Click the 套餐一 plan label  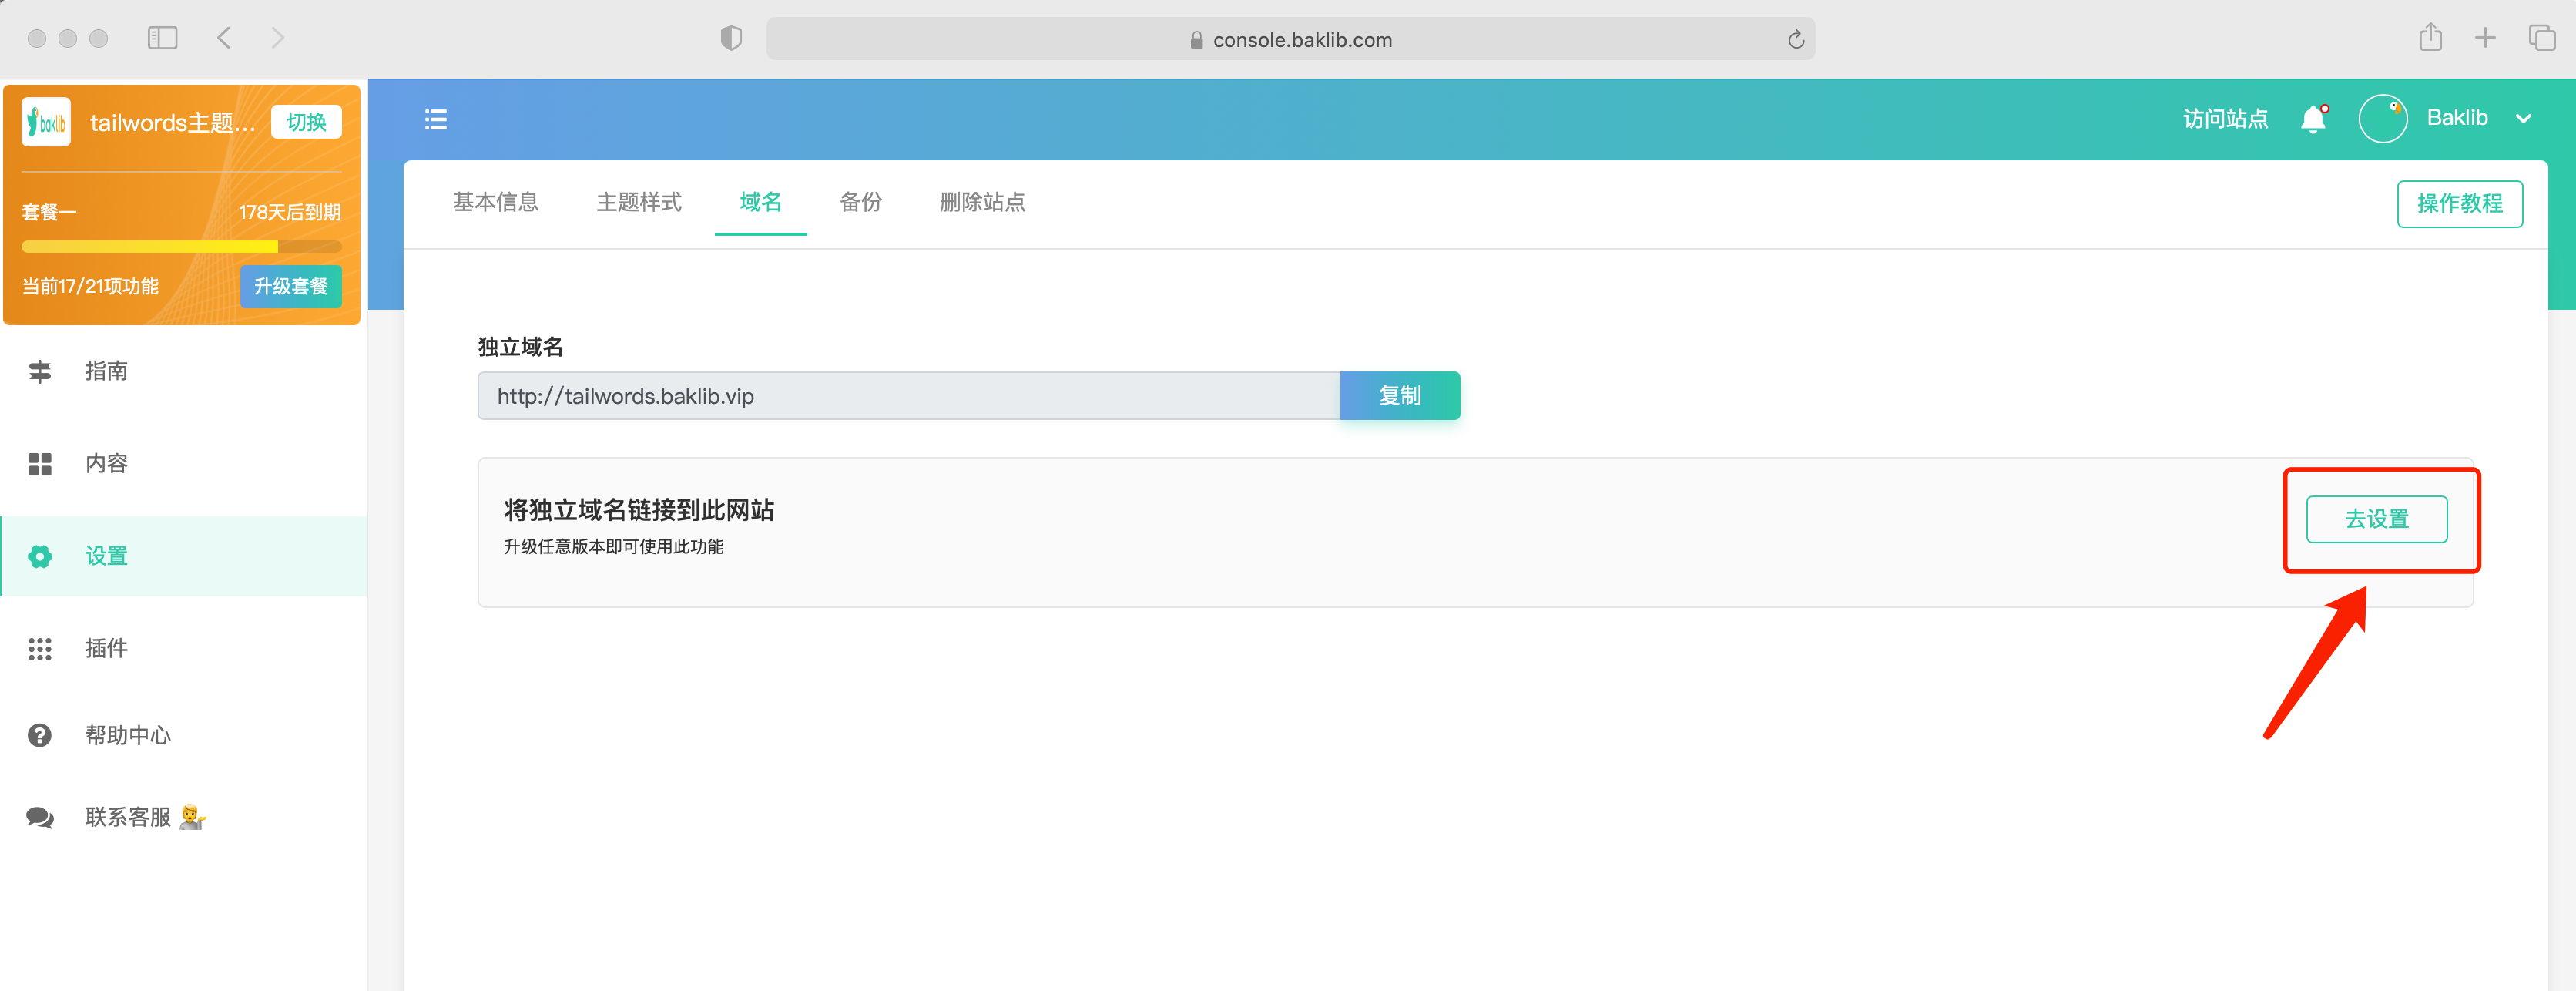point(49,213)
